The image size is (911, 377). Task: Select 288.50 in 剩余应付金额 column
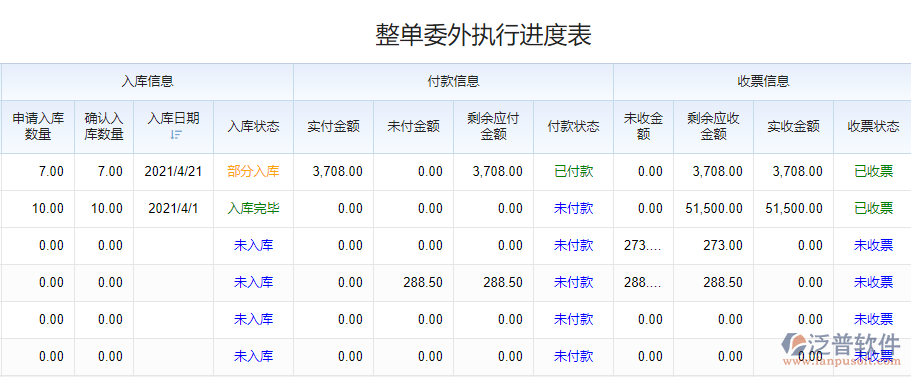503,282
